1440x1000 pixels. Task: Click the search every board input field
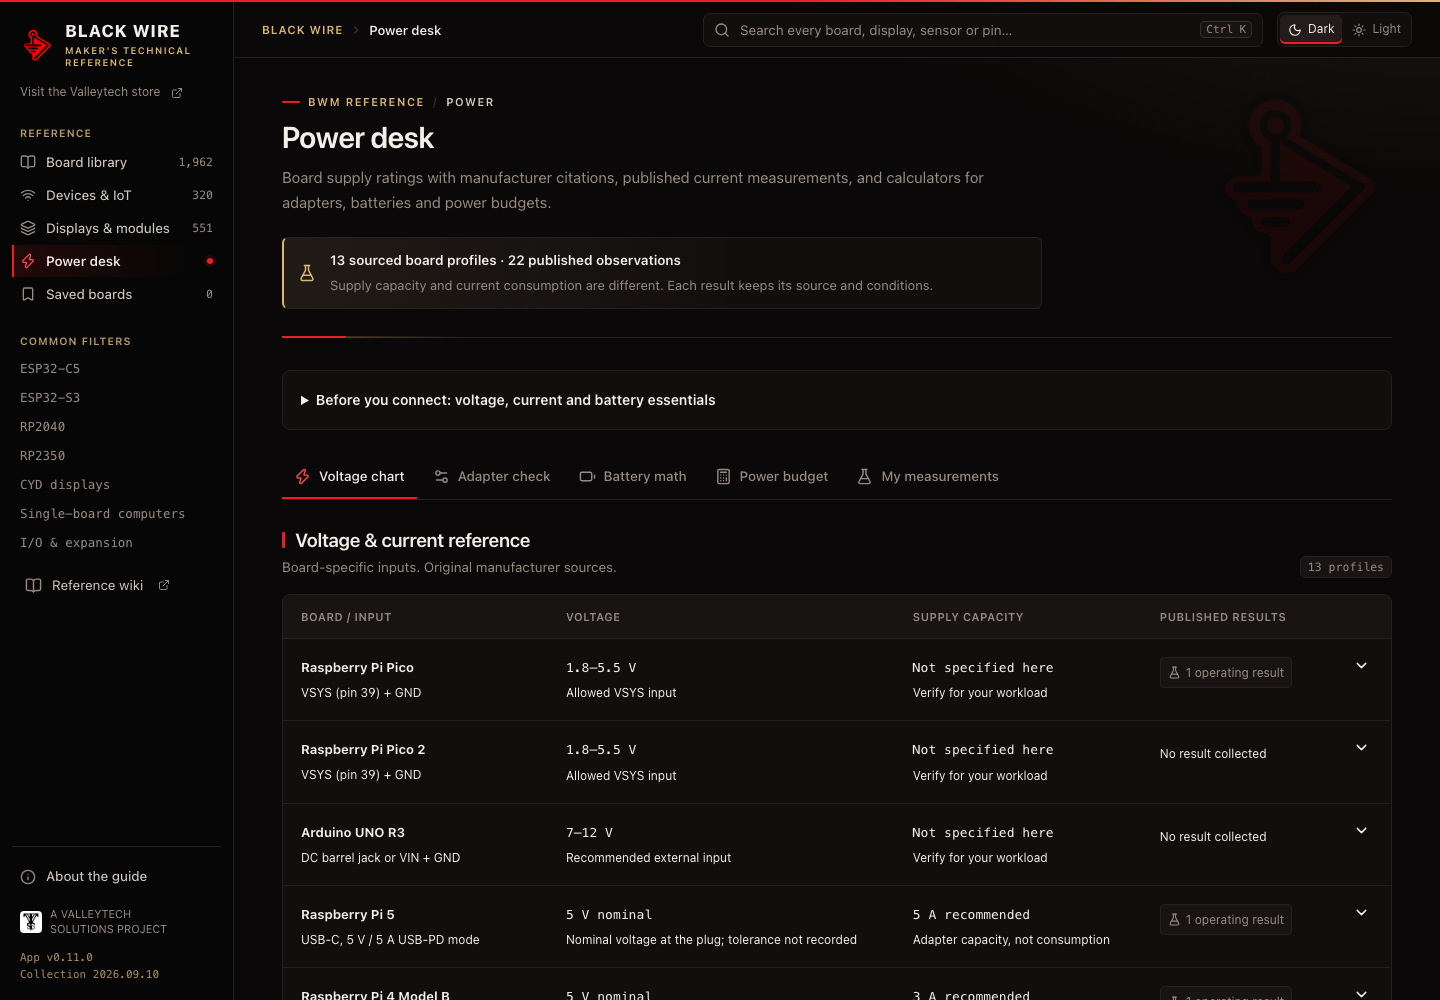(x=983, y=30)
